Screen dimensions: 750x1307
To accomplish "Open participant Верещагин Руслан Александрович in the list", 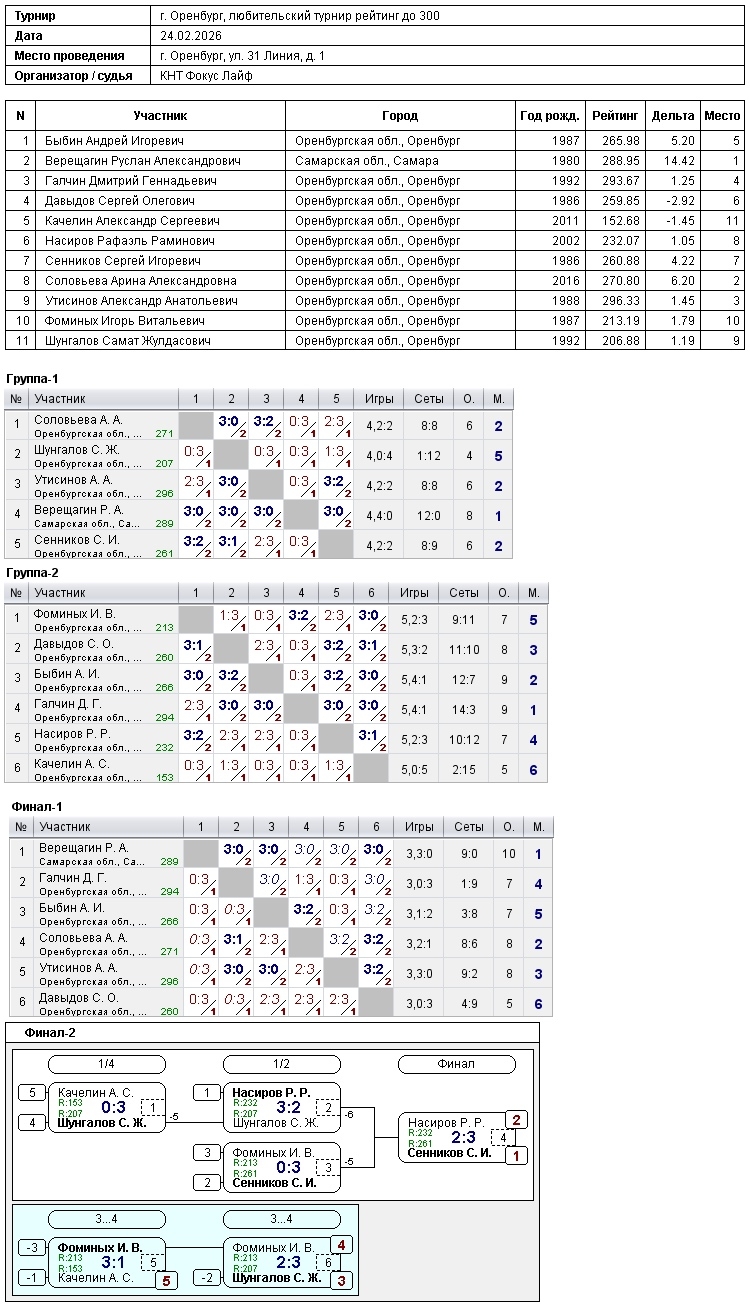I will (143, 161).
